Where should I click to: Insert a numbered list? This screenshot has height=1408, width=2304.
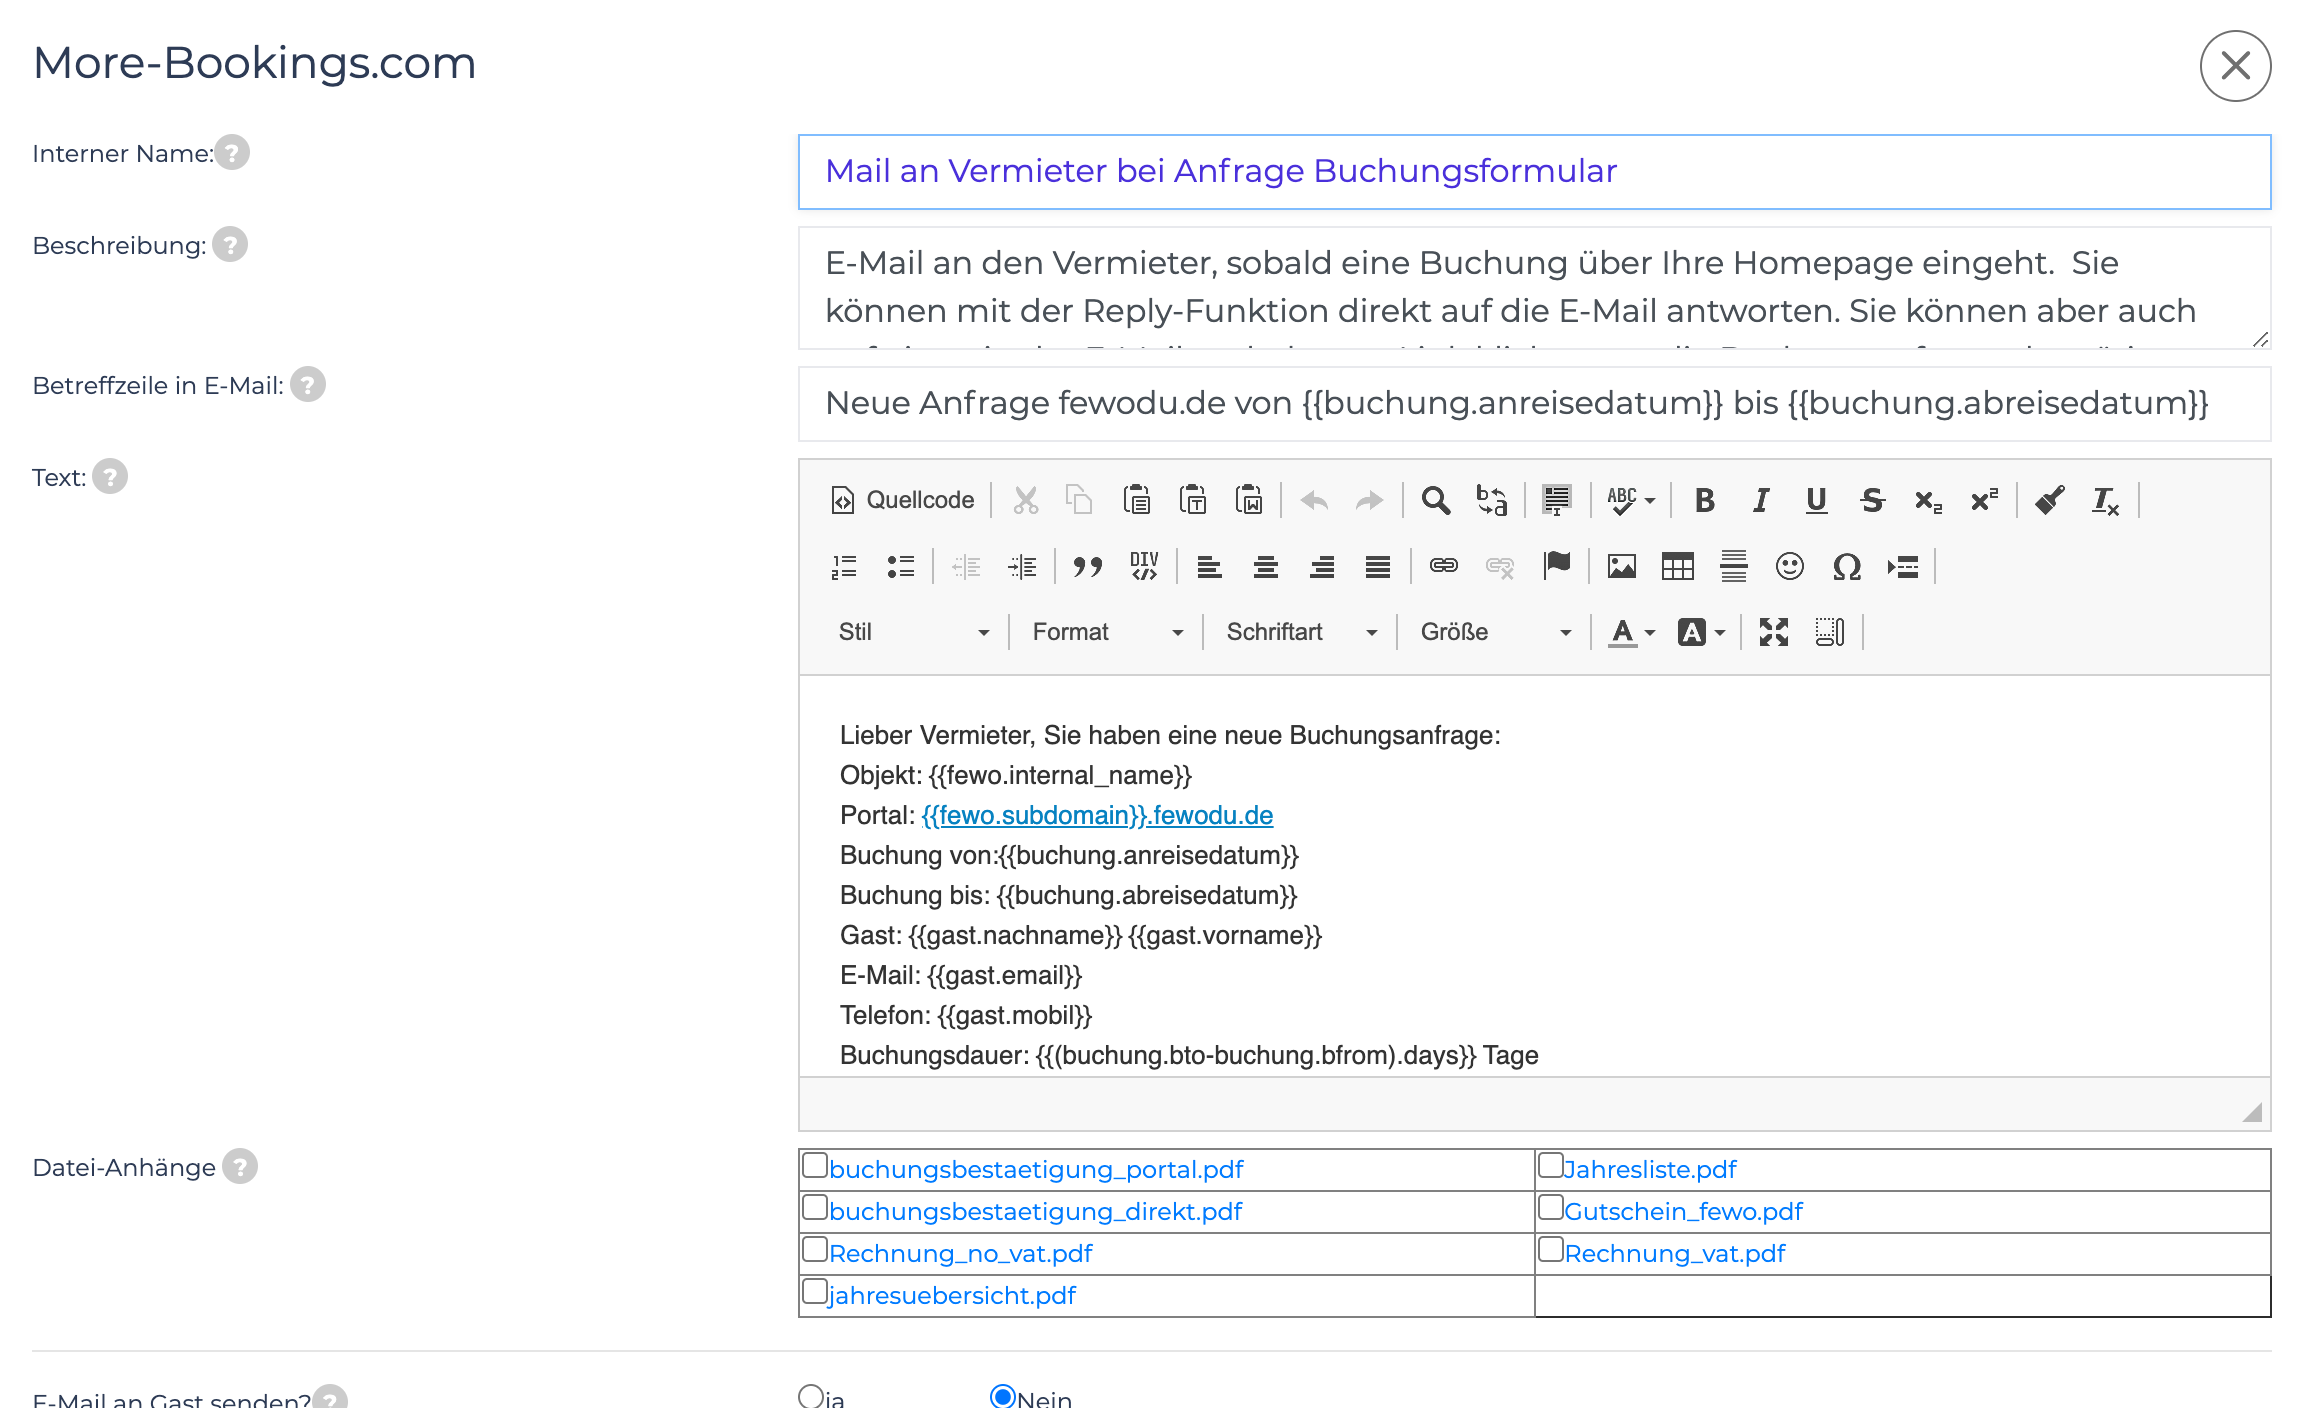845,567
